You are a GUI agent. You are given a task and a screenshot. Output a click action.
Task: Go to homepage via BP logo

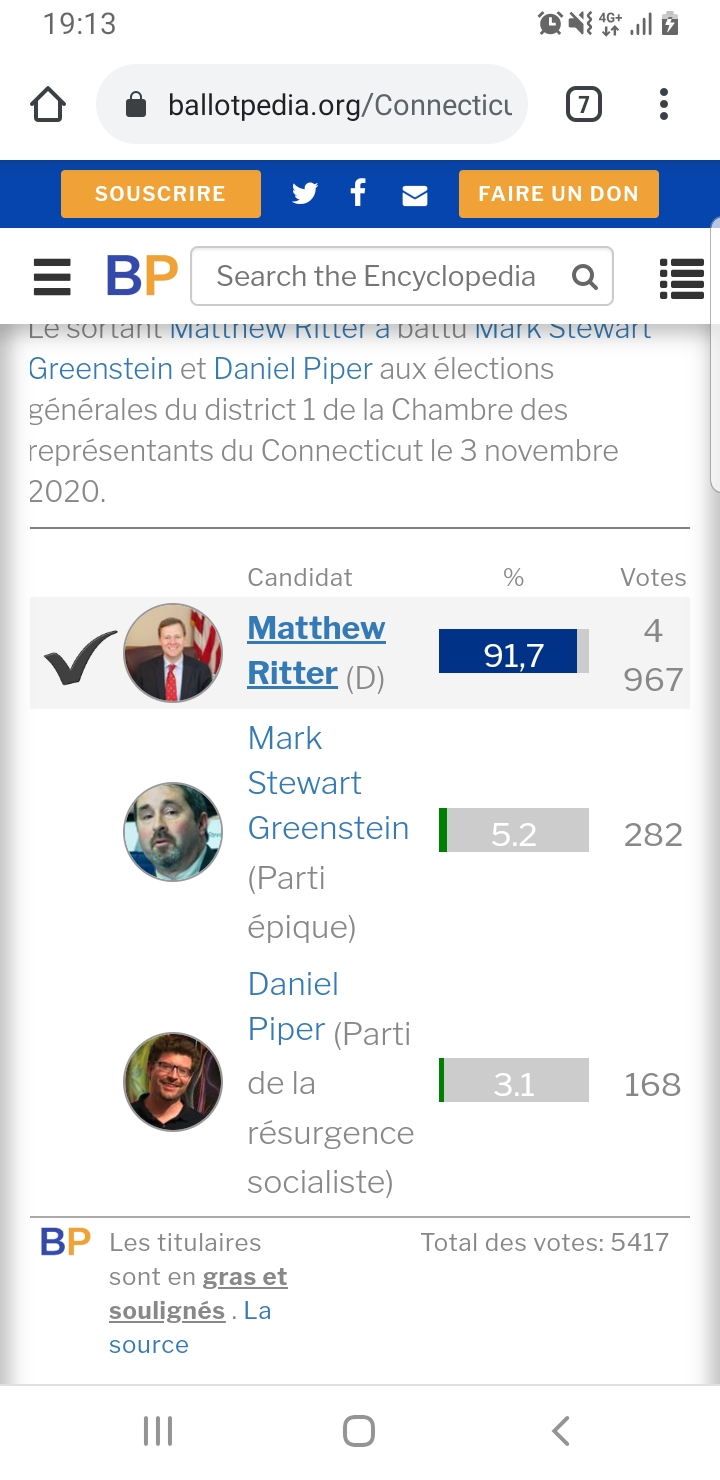142,276
